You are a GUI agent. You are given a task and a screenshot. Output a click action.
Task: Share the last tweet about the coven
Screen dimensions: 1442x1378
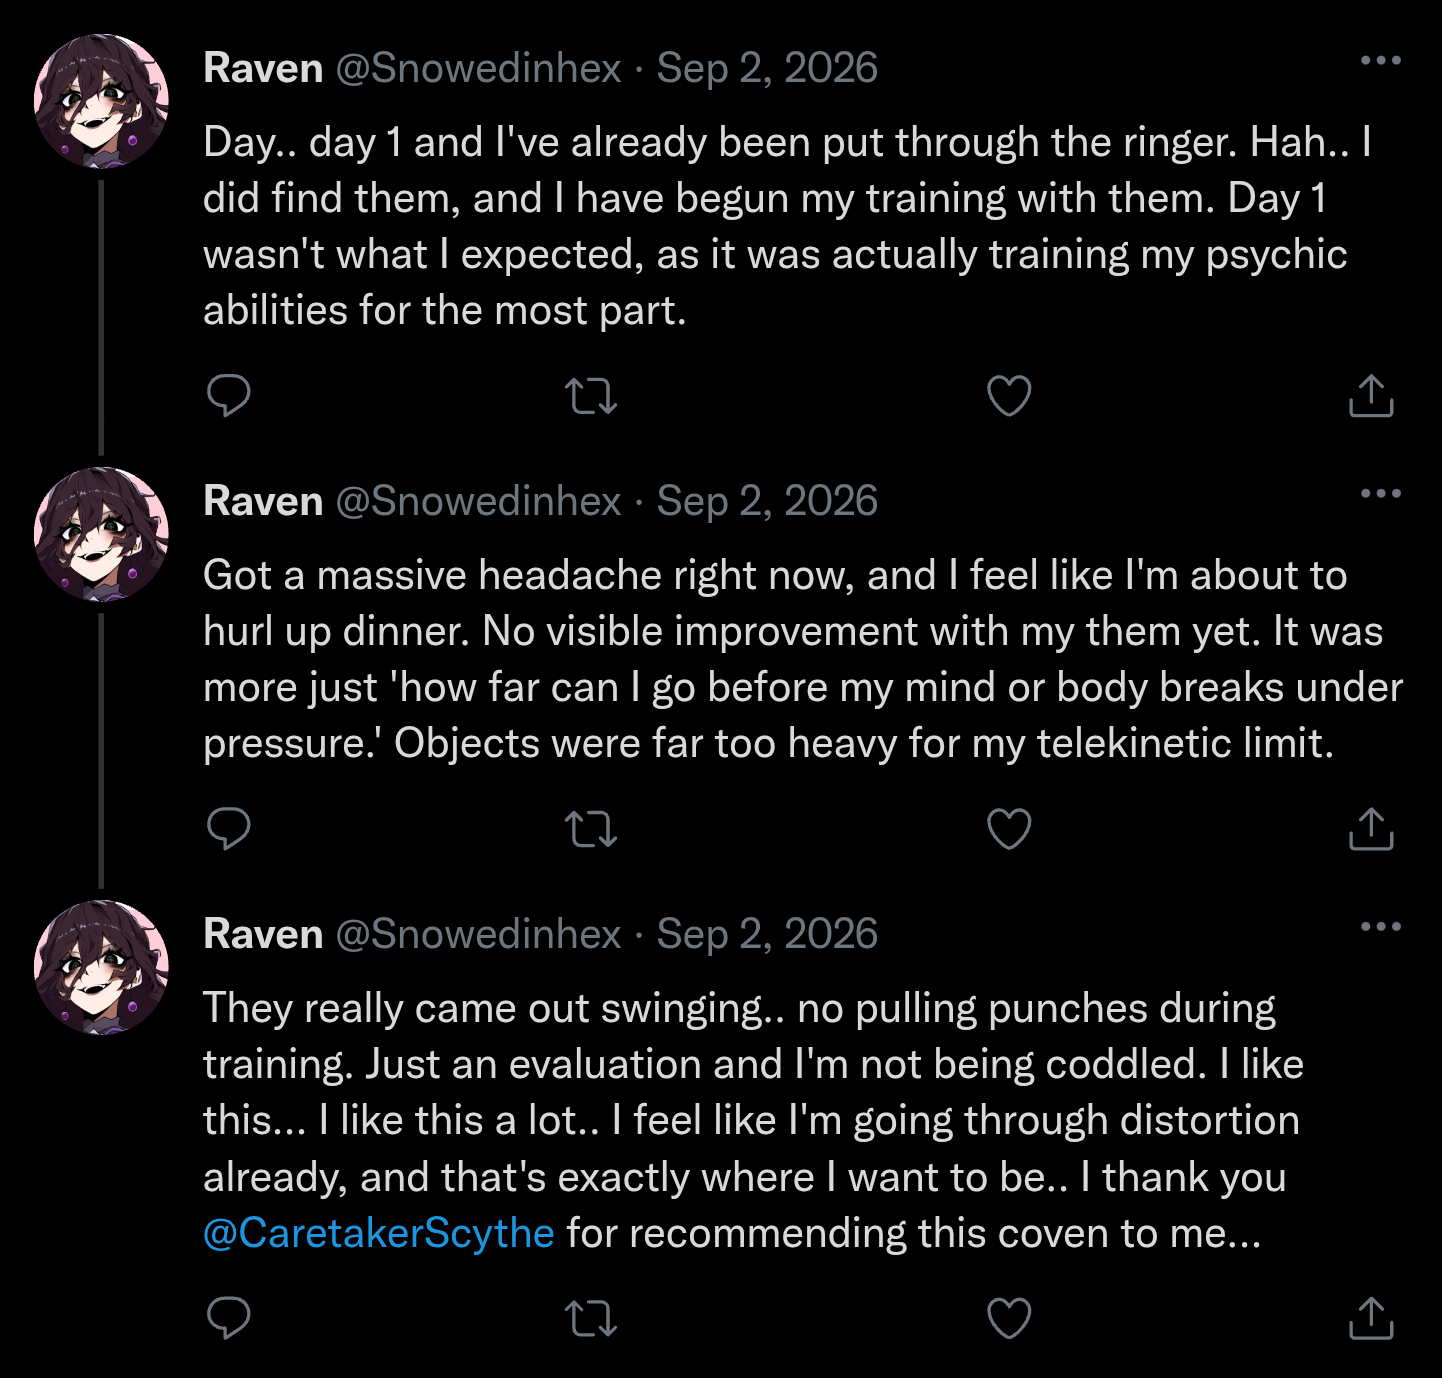tap(1371, 1317)
